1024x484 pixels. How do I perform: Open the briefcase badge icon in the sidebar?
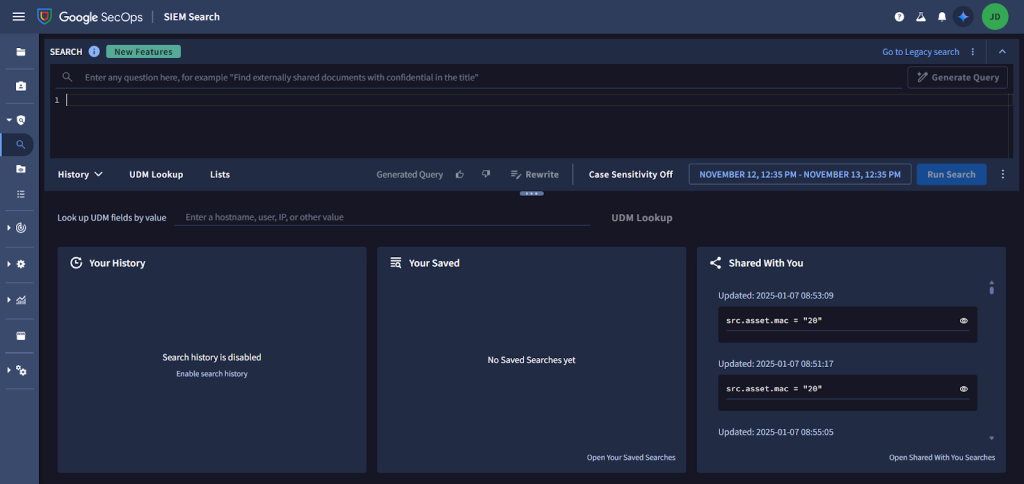[x=21, y=86]
